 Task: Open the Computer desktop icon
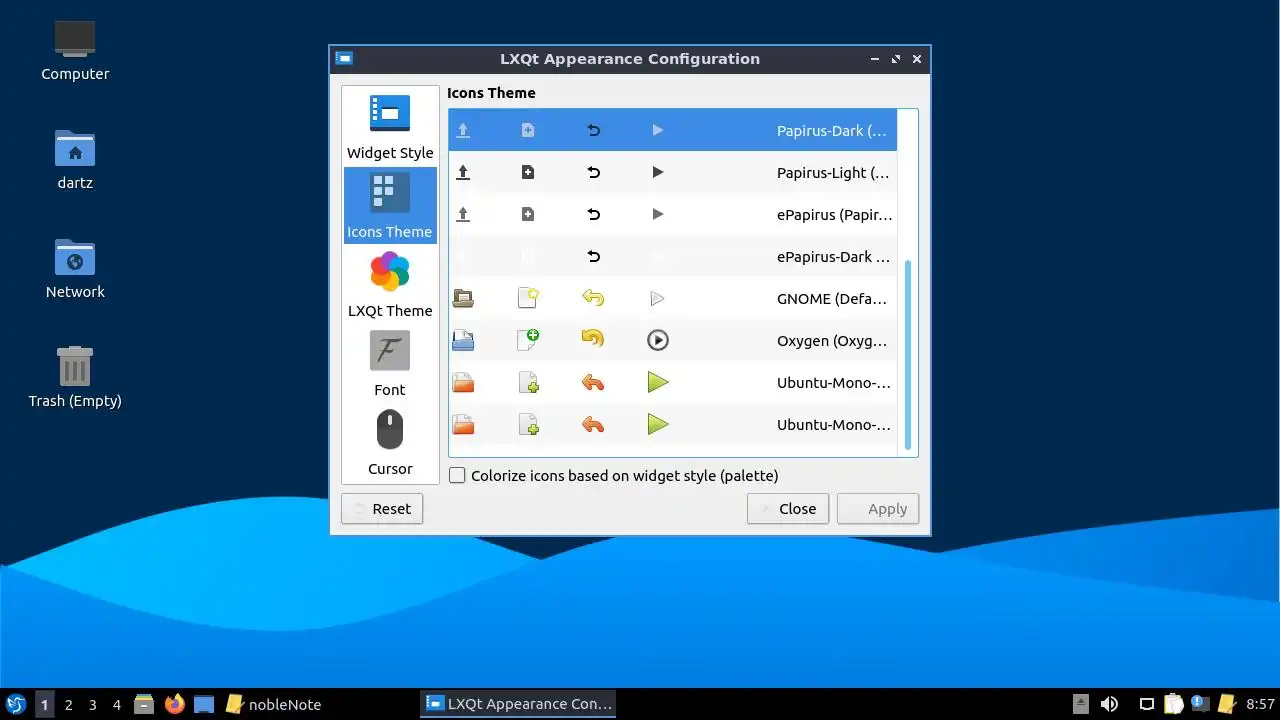pyautogui.click(x=75, y=50)
